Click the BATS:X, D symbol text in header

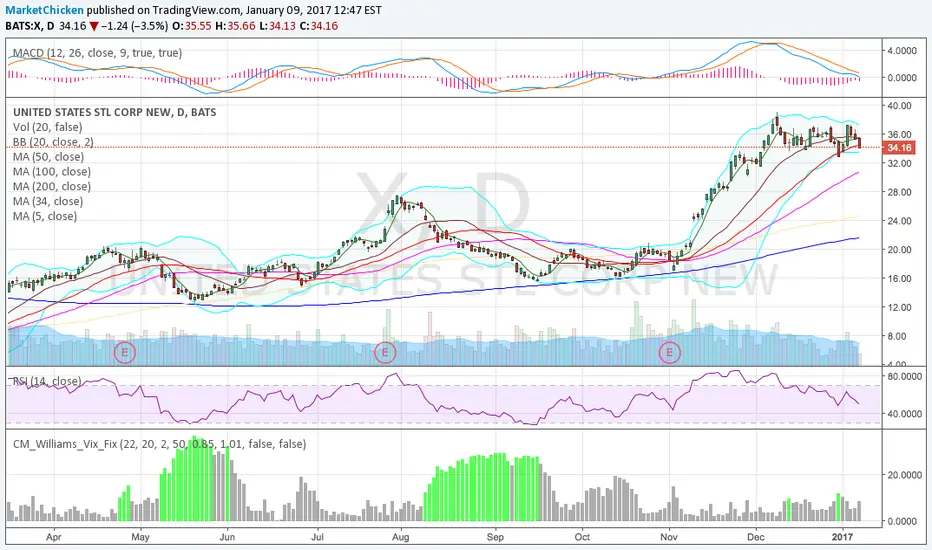tap(30, 26)
